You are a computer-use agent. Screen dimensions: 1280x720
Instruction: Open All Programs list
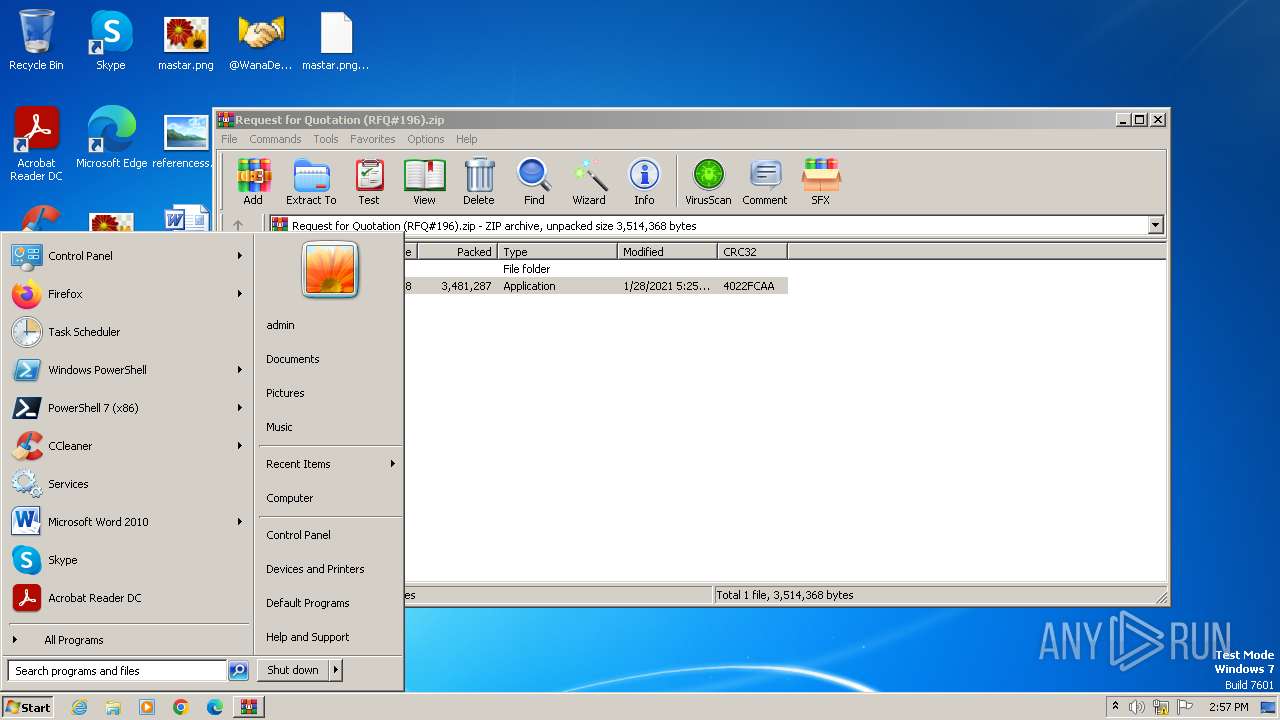tap(73, 640)
